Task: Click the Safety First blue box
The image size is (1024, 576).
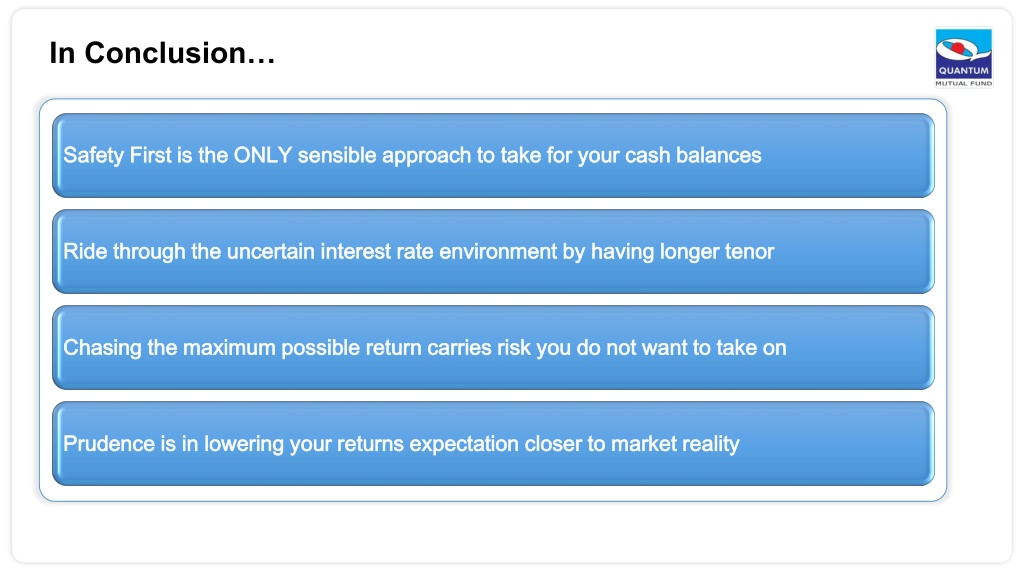Action: [493, 155]
